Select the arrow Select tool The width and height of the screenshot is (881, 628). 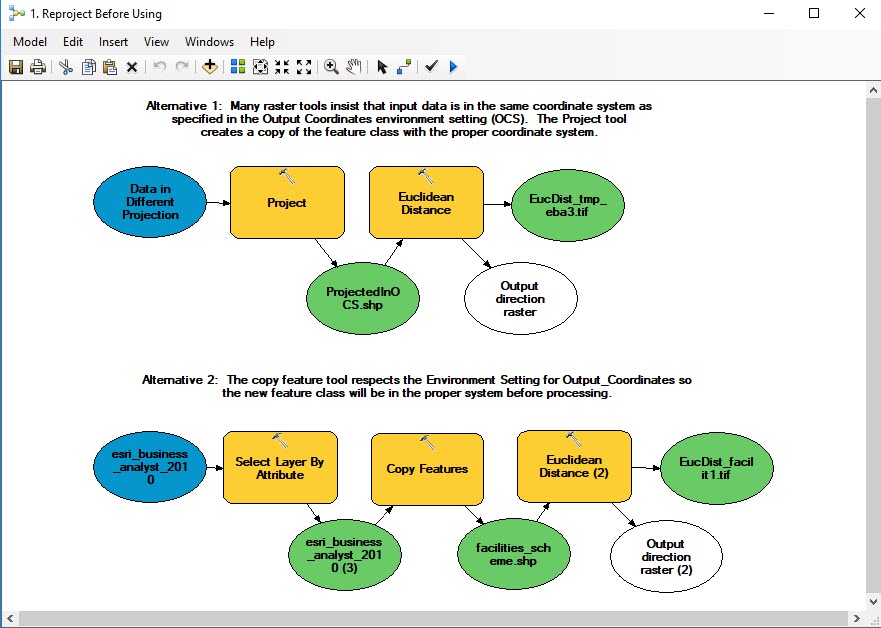382,67
